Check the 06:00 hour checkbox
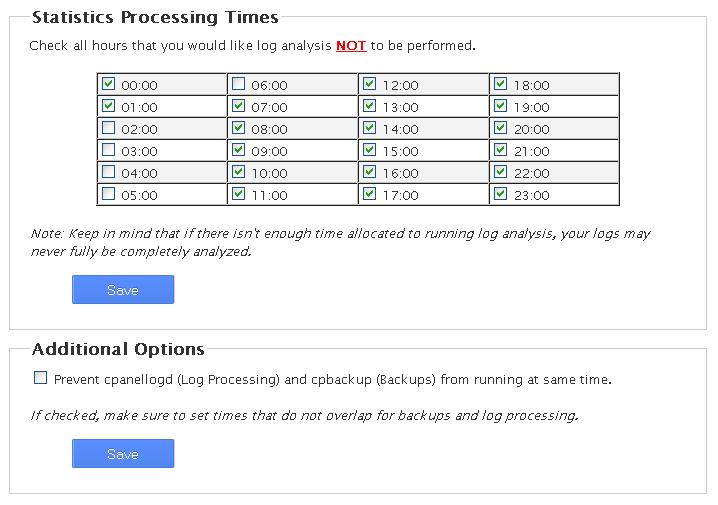Image resolution: width=718 pixels, height=505 pixels. [x=238, y=84]
